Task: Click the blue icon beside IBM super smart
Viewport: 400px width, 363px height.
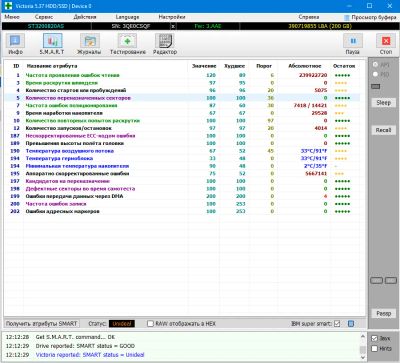Action: 351,324
